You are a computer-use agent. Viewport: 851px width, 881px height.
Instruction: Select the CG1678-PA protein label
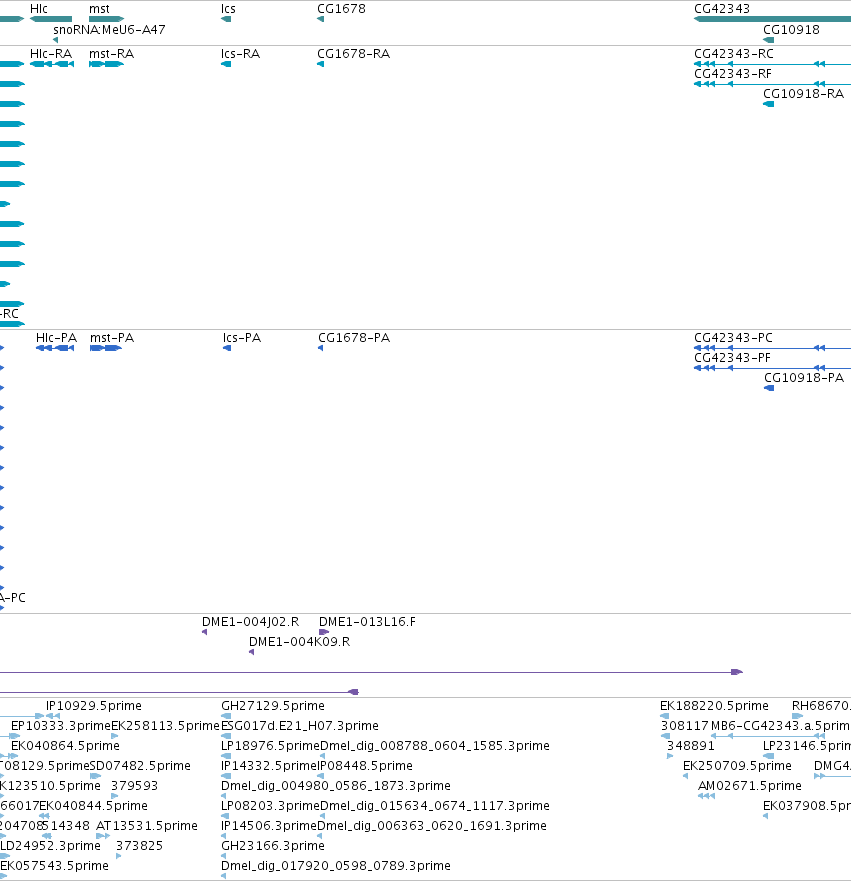[354, 338]
